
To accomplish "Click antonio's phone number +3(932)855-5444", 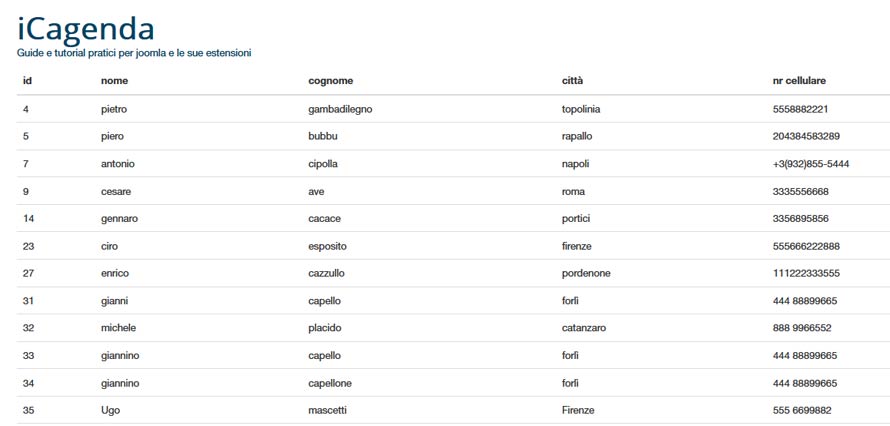I will [811, 164].
